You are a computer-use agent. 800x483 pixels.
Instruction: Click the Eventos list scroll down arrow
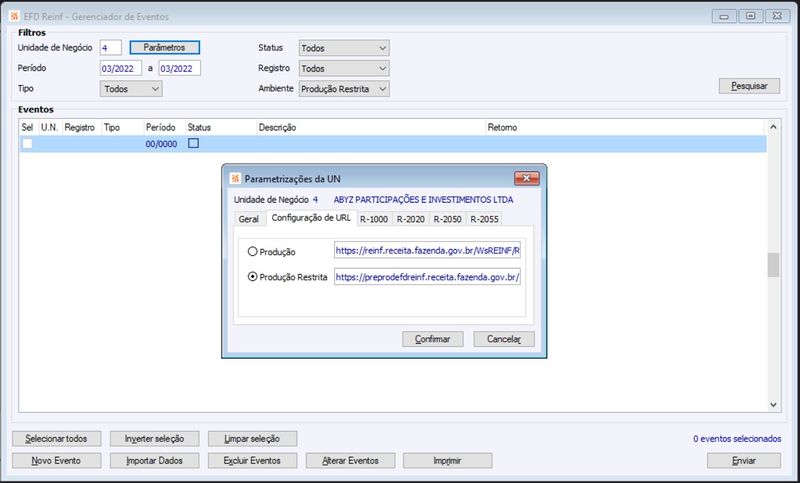[773, 405]
